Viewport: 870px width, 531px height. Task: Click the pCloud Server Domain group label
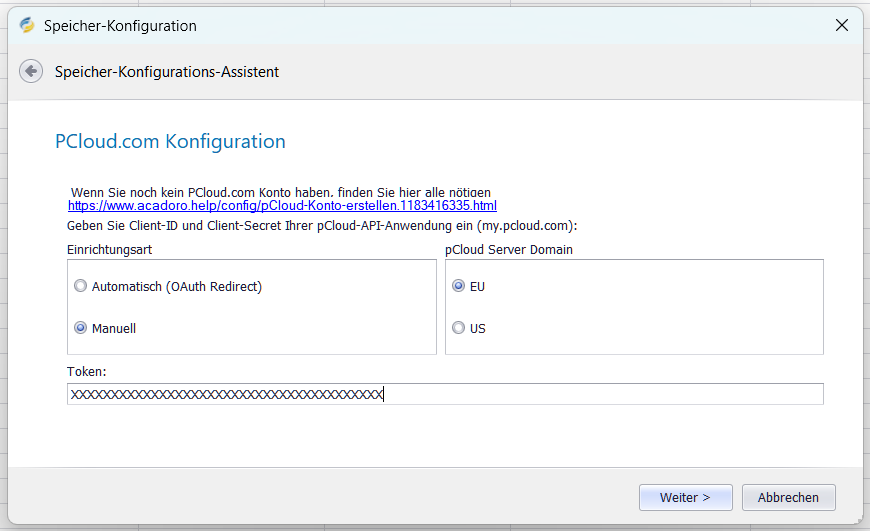(x=509, y=249)
